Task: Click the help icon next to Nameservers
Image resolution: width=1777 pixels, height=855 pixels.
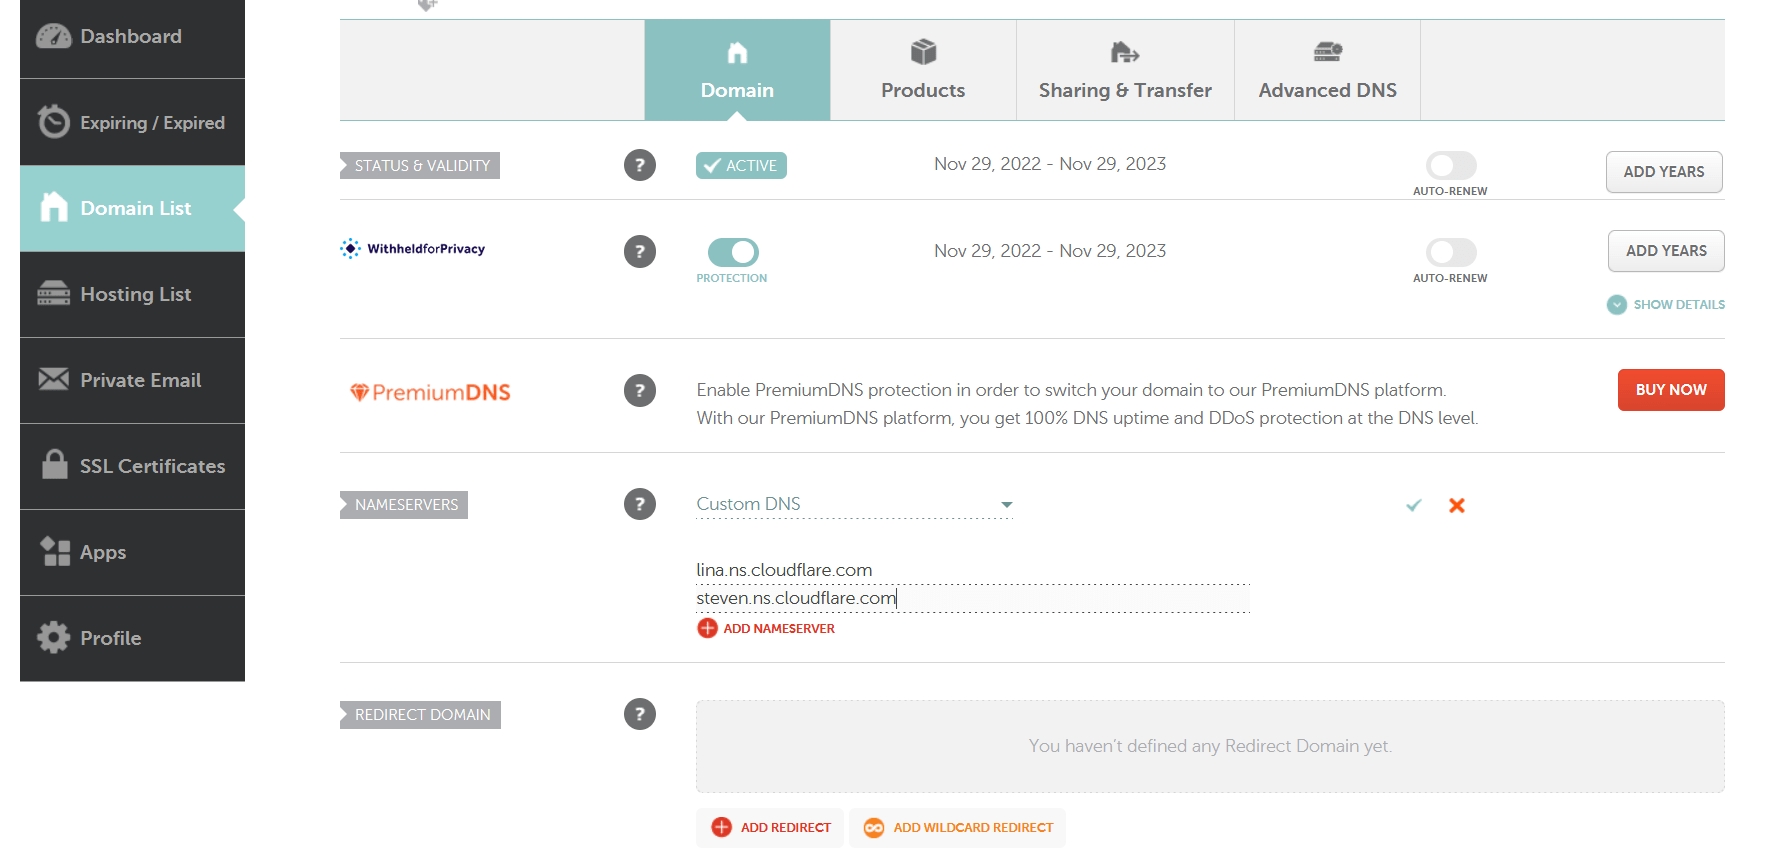Action: pos(639,504)
